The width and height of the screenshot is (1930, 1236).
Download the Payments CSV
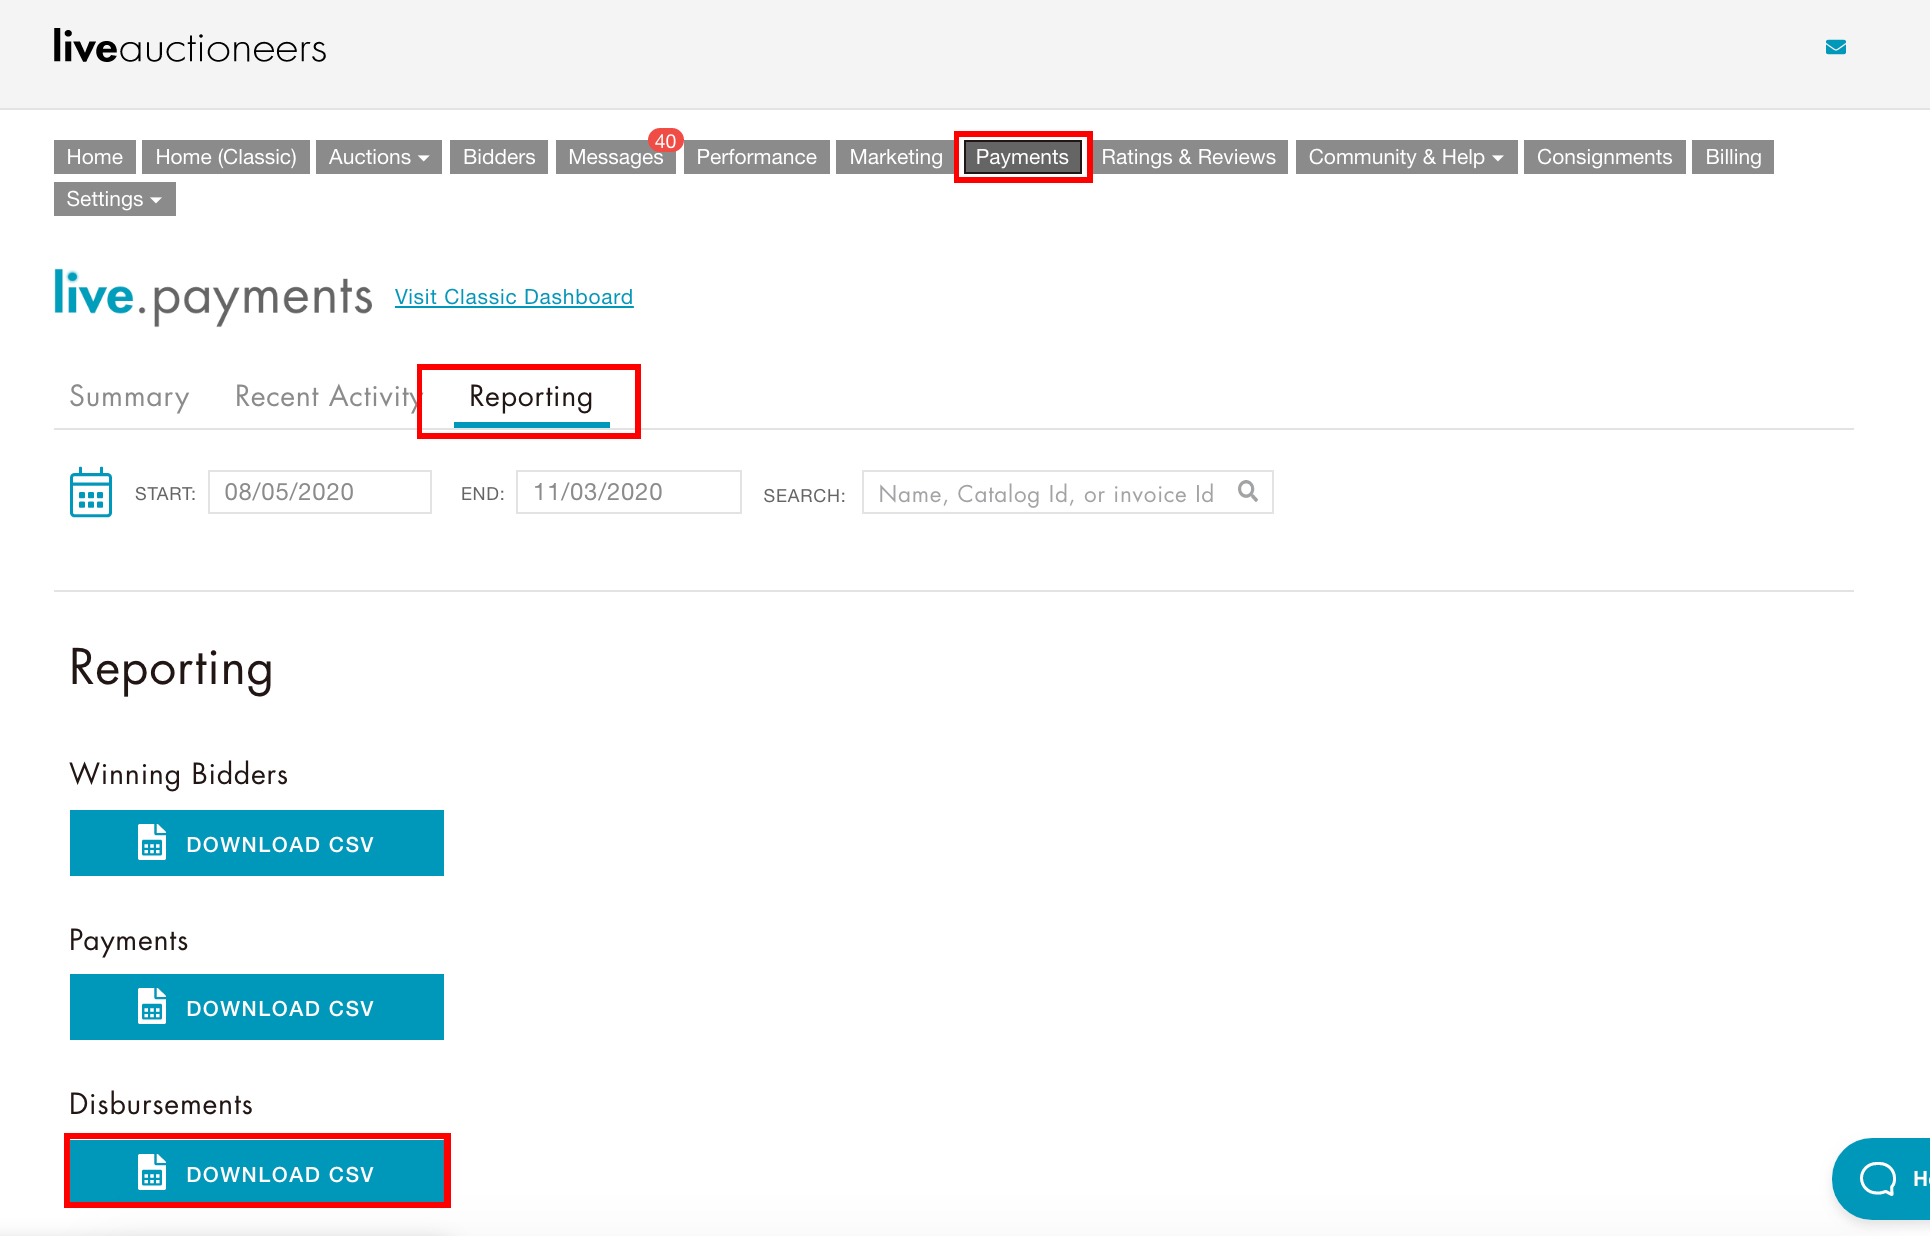257,1007
